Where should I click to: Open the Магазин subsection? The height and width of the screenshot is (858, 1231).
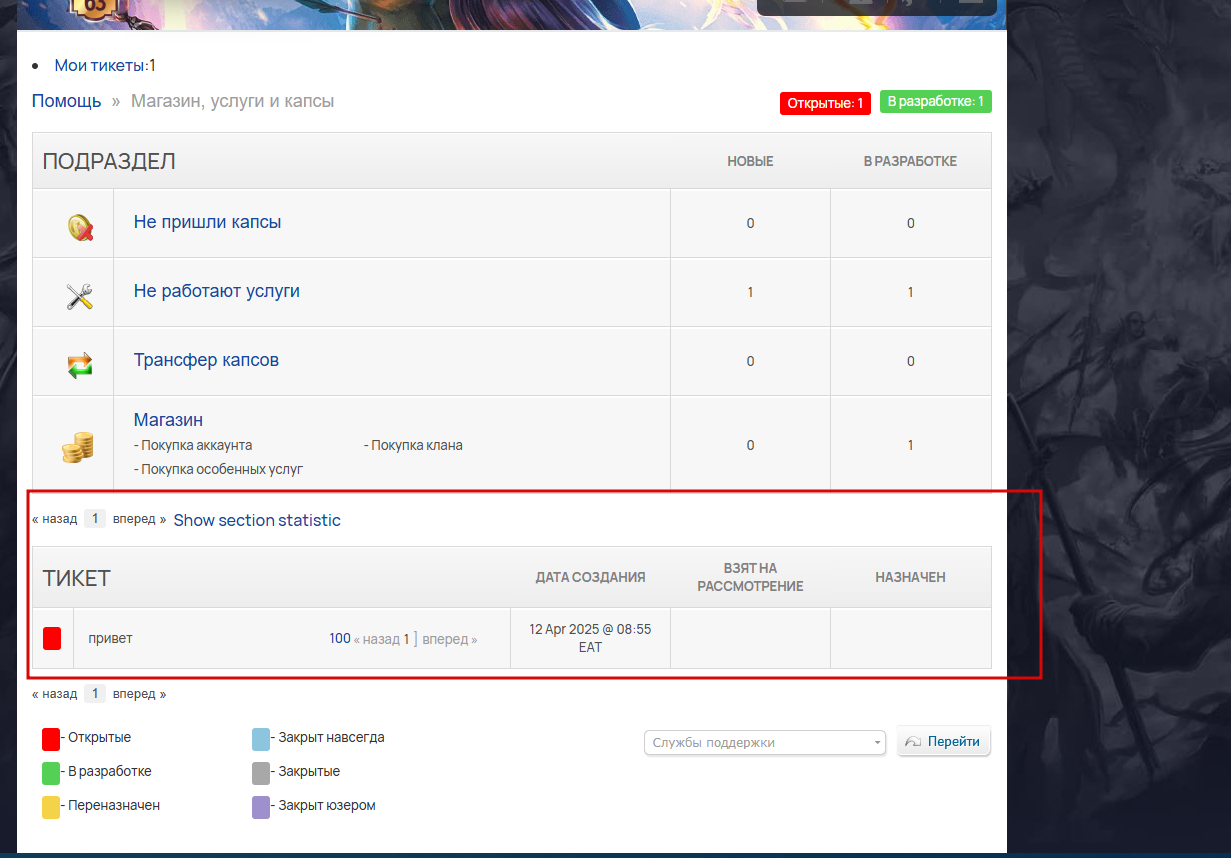(168, 420)
